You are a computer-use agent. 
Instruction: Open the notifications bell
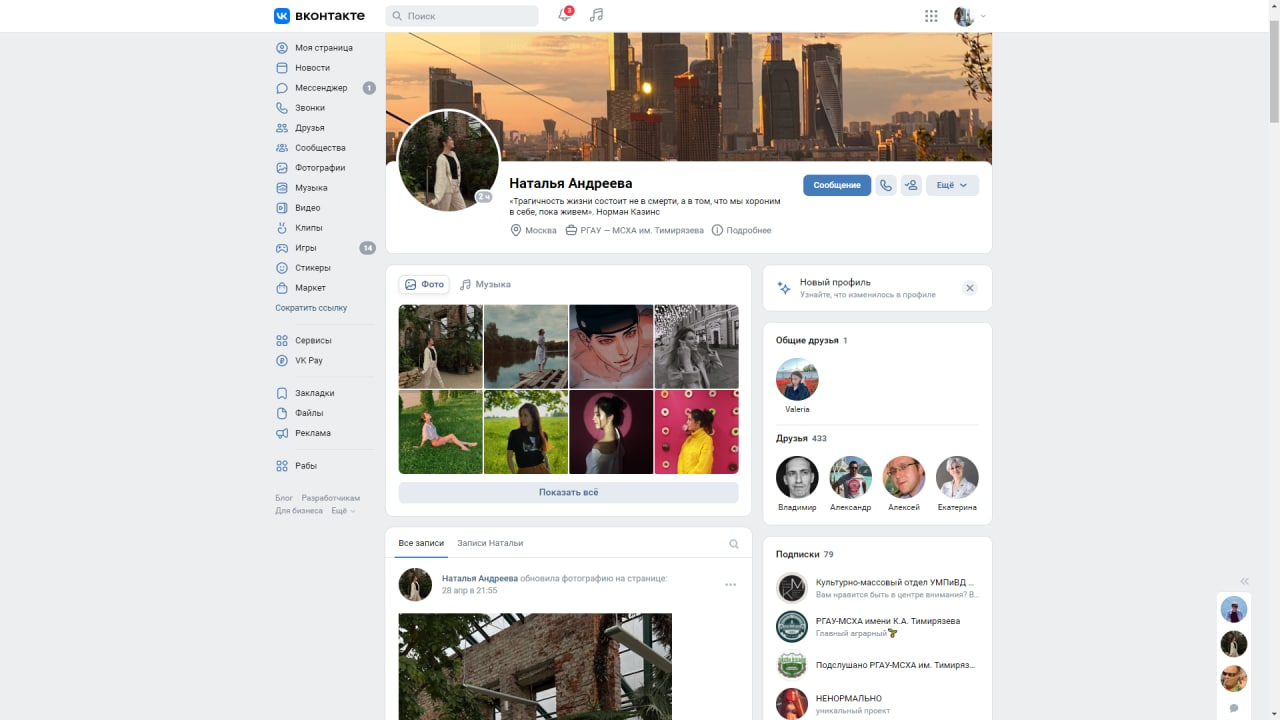tap(565, 15)
